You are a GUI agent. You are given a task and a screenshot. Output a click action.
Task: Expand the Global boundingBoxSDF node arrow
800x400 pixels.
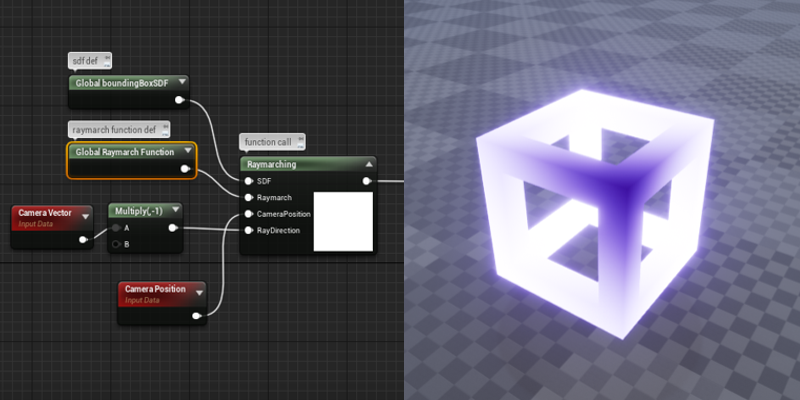(x=182, y=82)
